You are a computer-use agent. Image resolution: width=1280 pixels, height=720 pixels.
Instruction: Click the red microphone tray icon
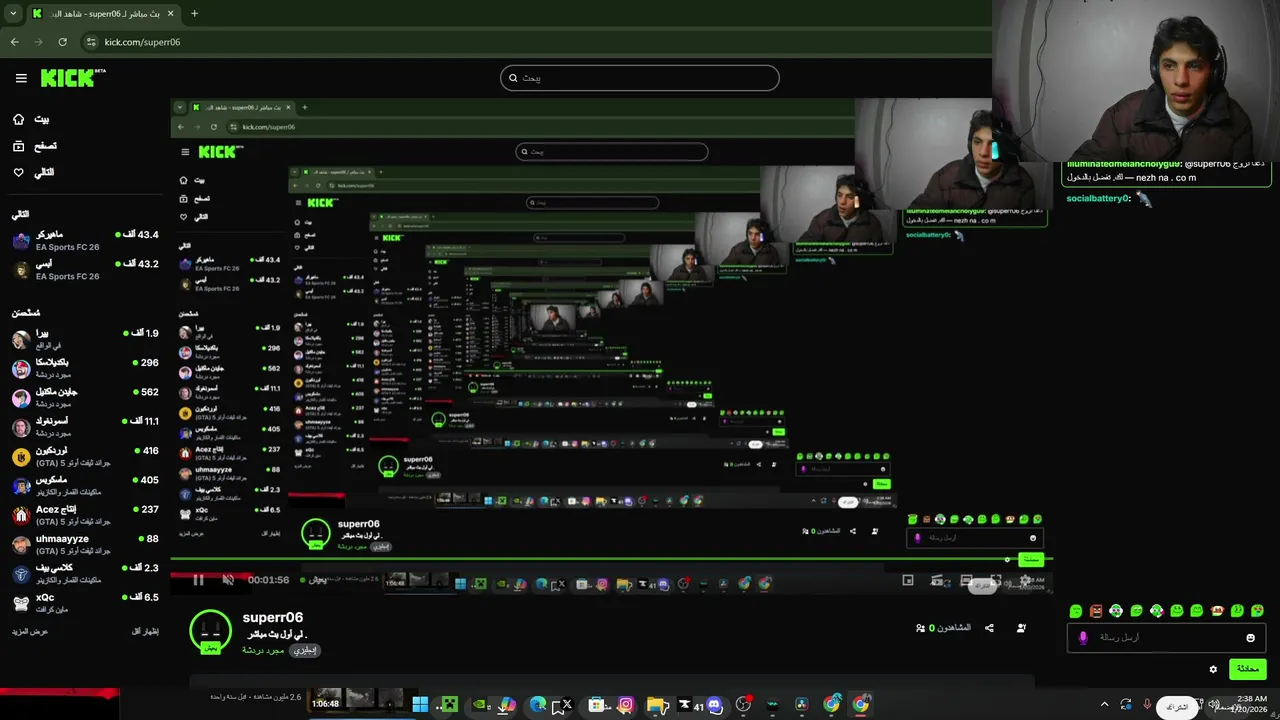point(1147,705)
